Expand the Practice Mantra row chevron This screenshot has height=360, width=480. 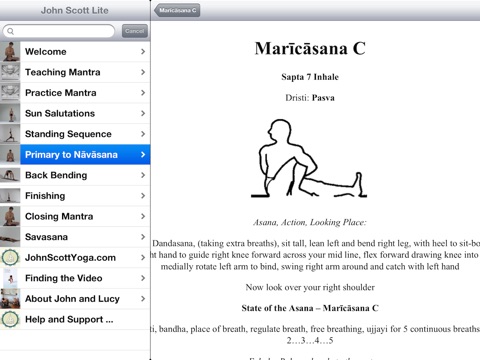143,93
